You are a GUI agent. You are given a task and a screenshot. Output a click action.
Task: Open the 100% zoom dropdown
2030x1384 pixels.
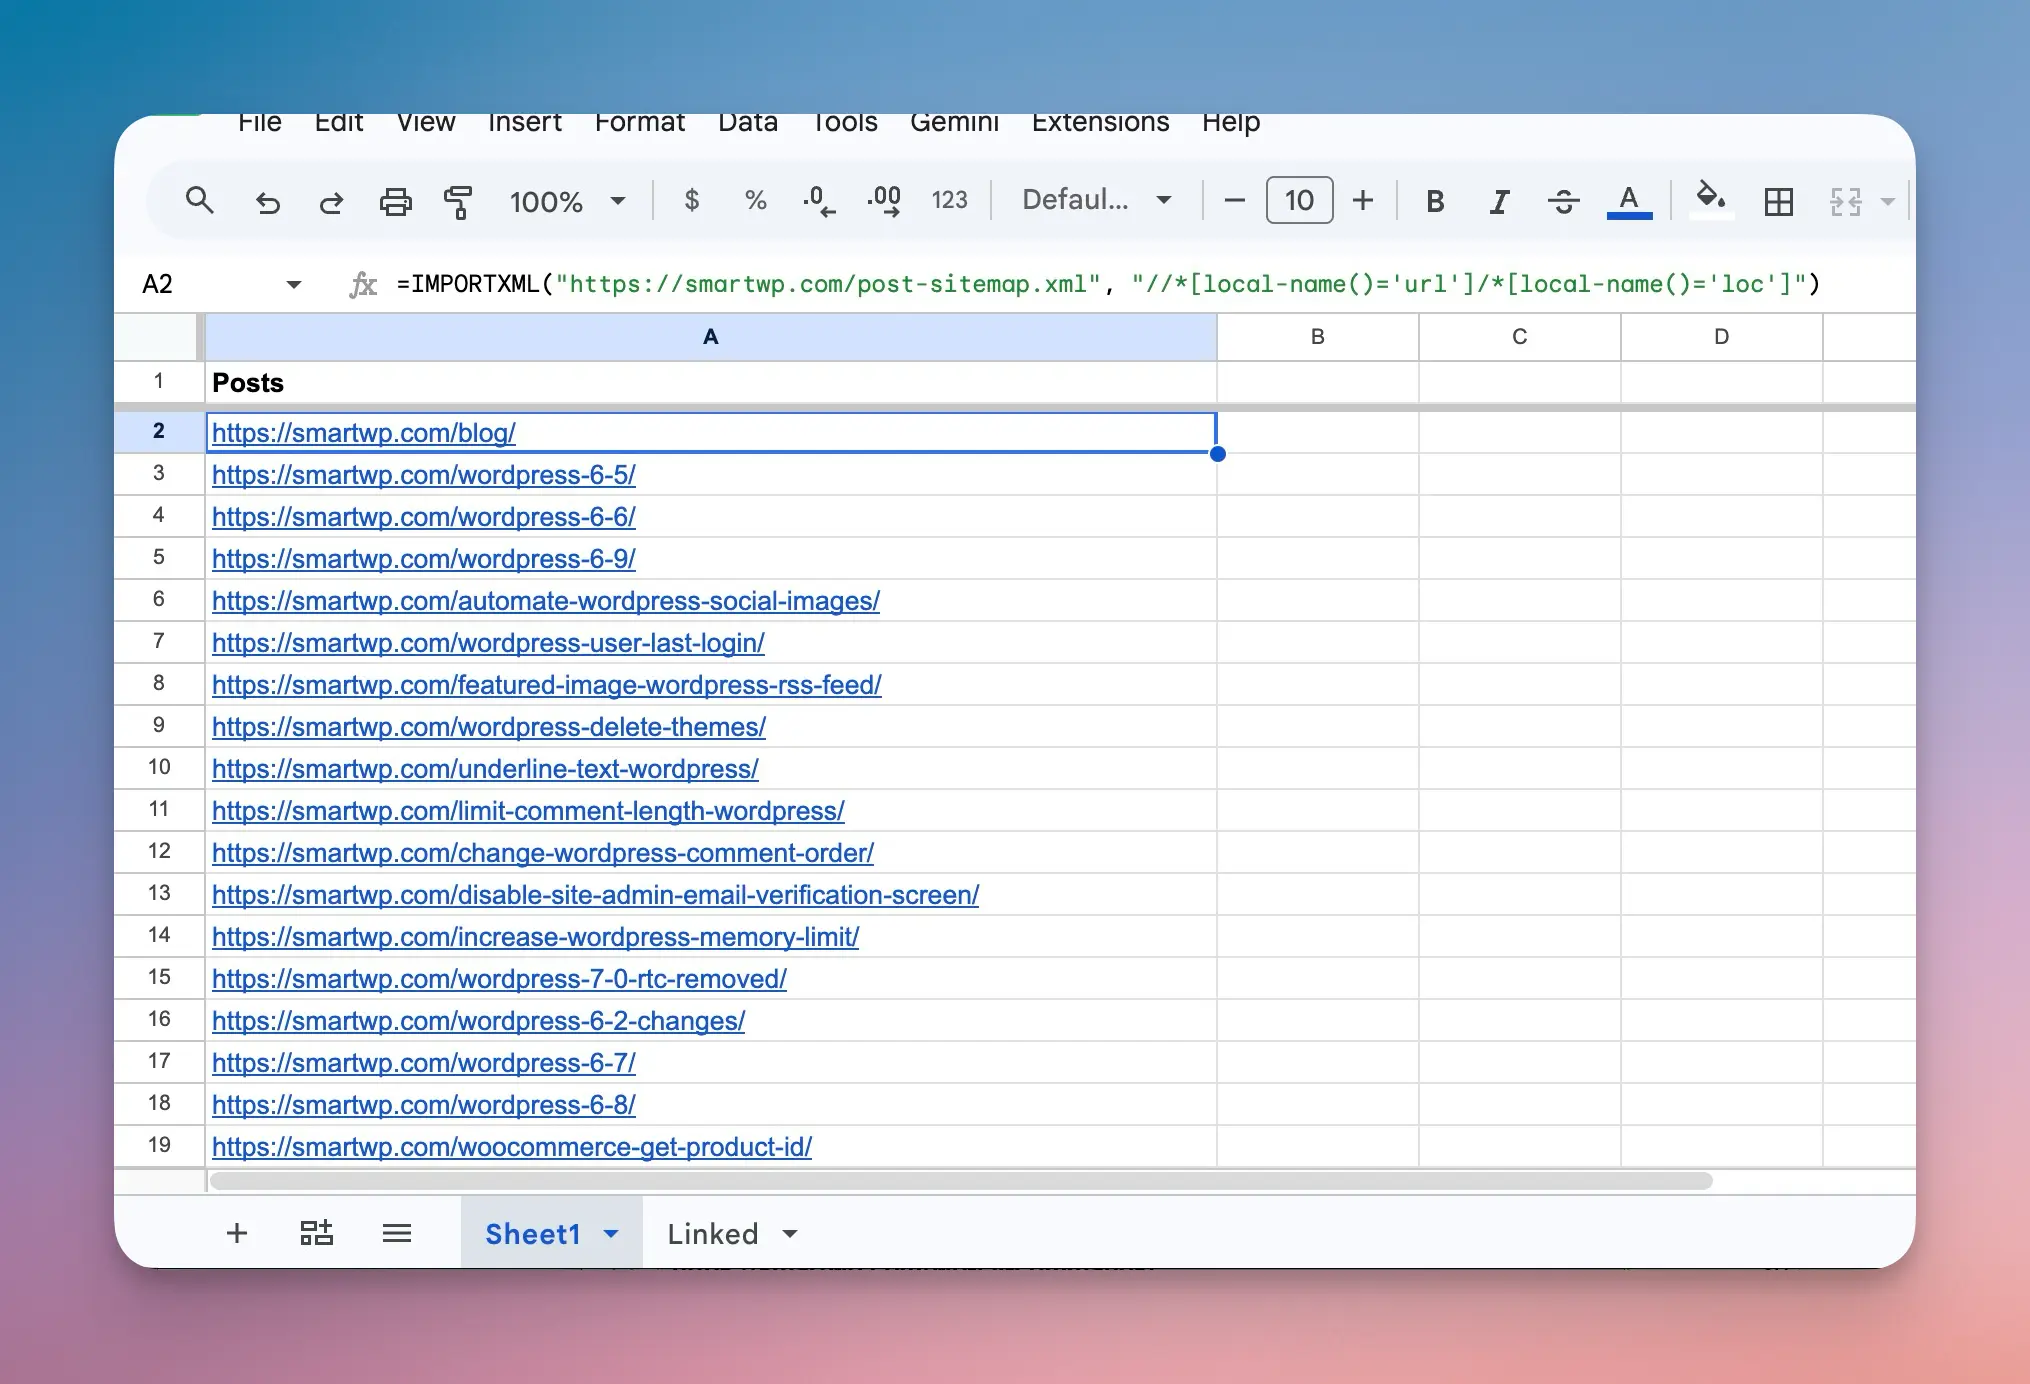(x=567, y=201)
